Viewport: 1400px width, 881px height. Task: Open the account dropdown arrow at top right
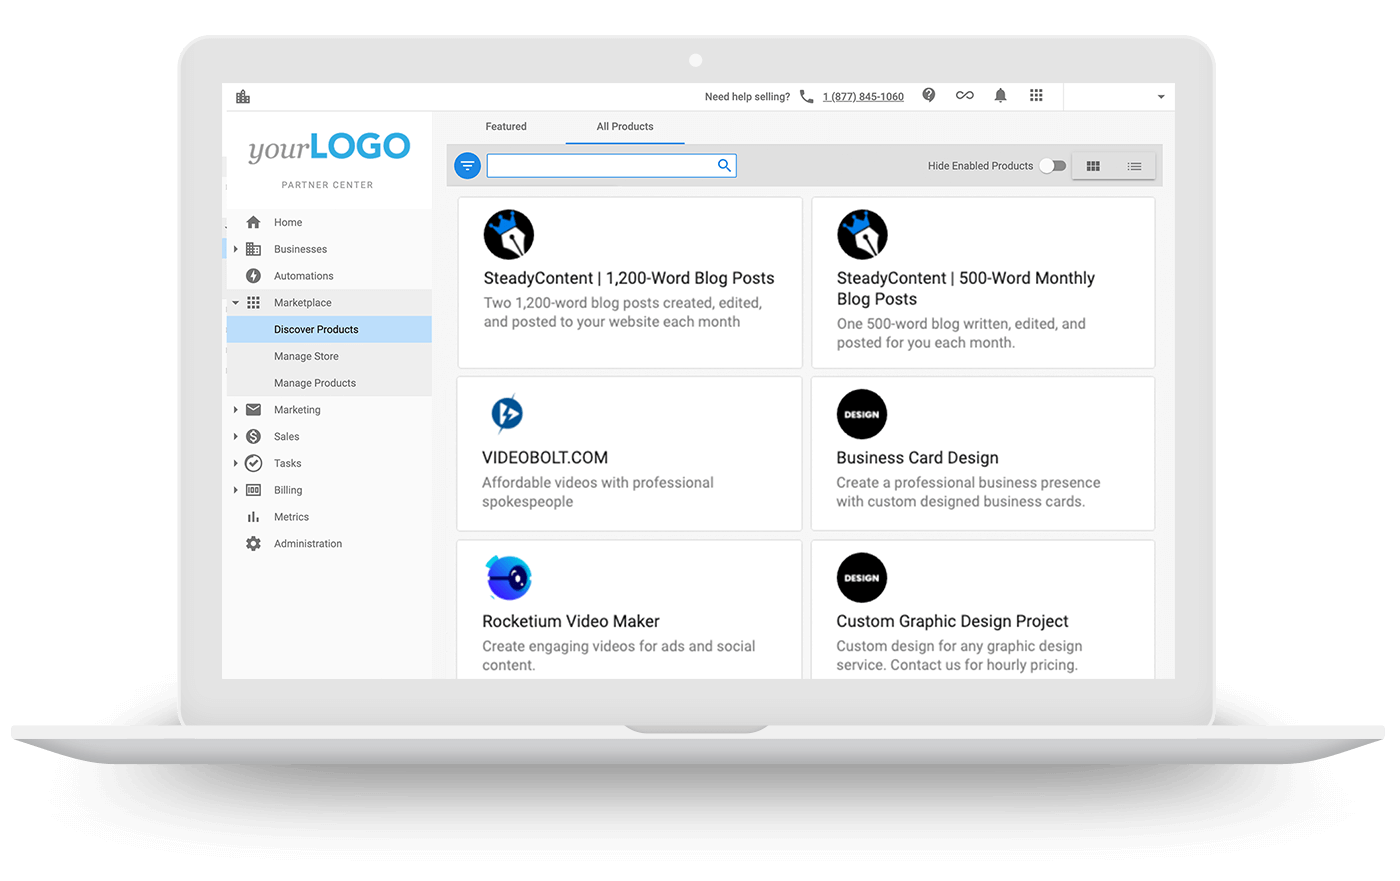coord(1161,97)
